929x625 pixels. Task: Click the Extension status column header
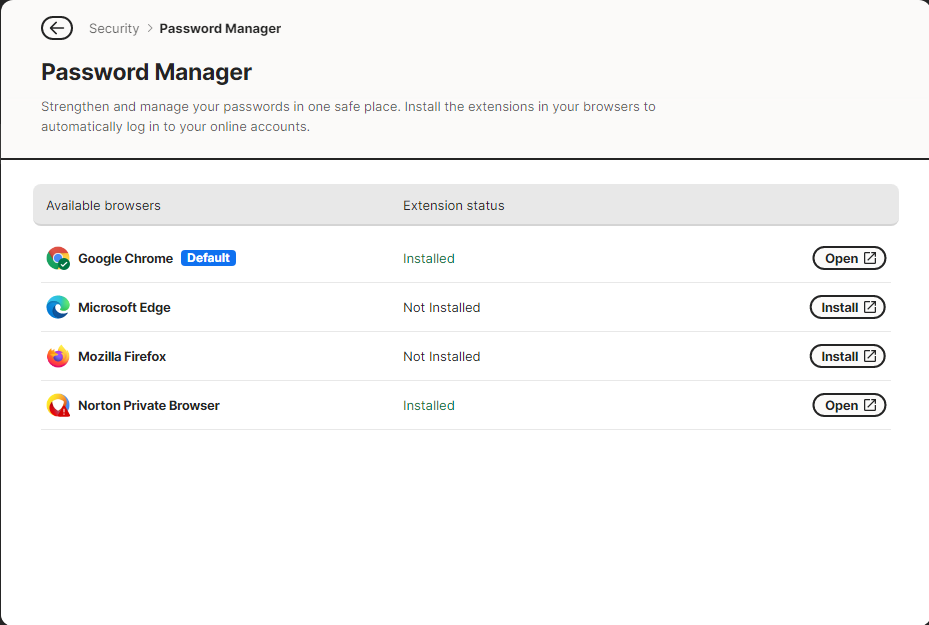tap(453, 205)
